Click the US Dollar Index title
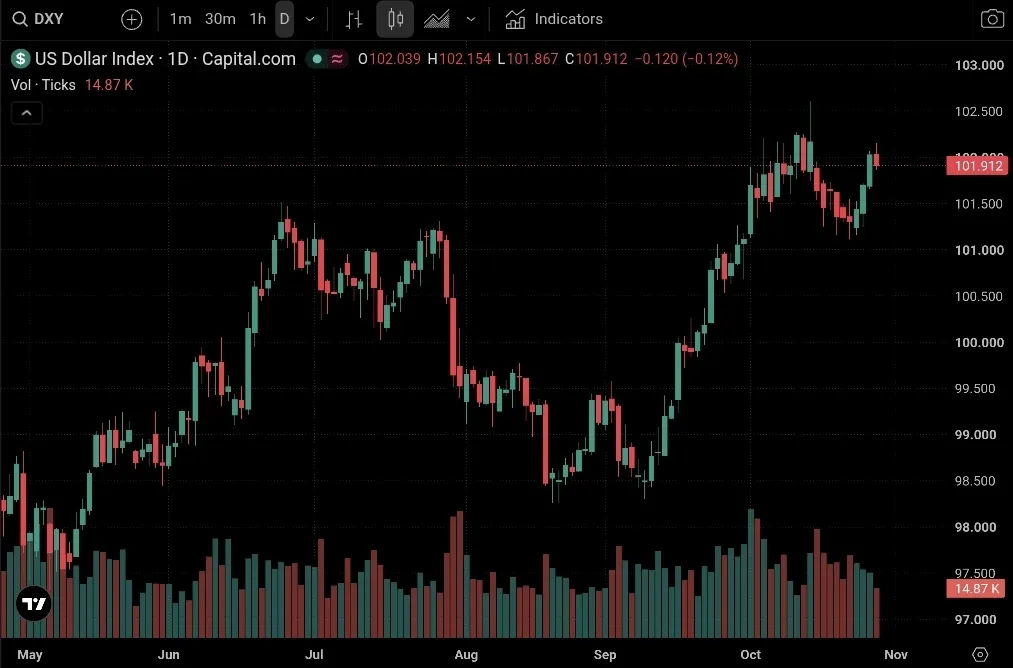The width and height of the screenshot is (1013, 668). coord(165,59)
